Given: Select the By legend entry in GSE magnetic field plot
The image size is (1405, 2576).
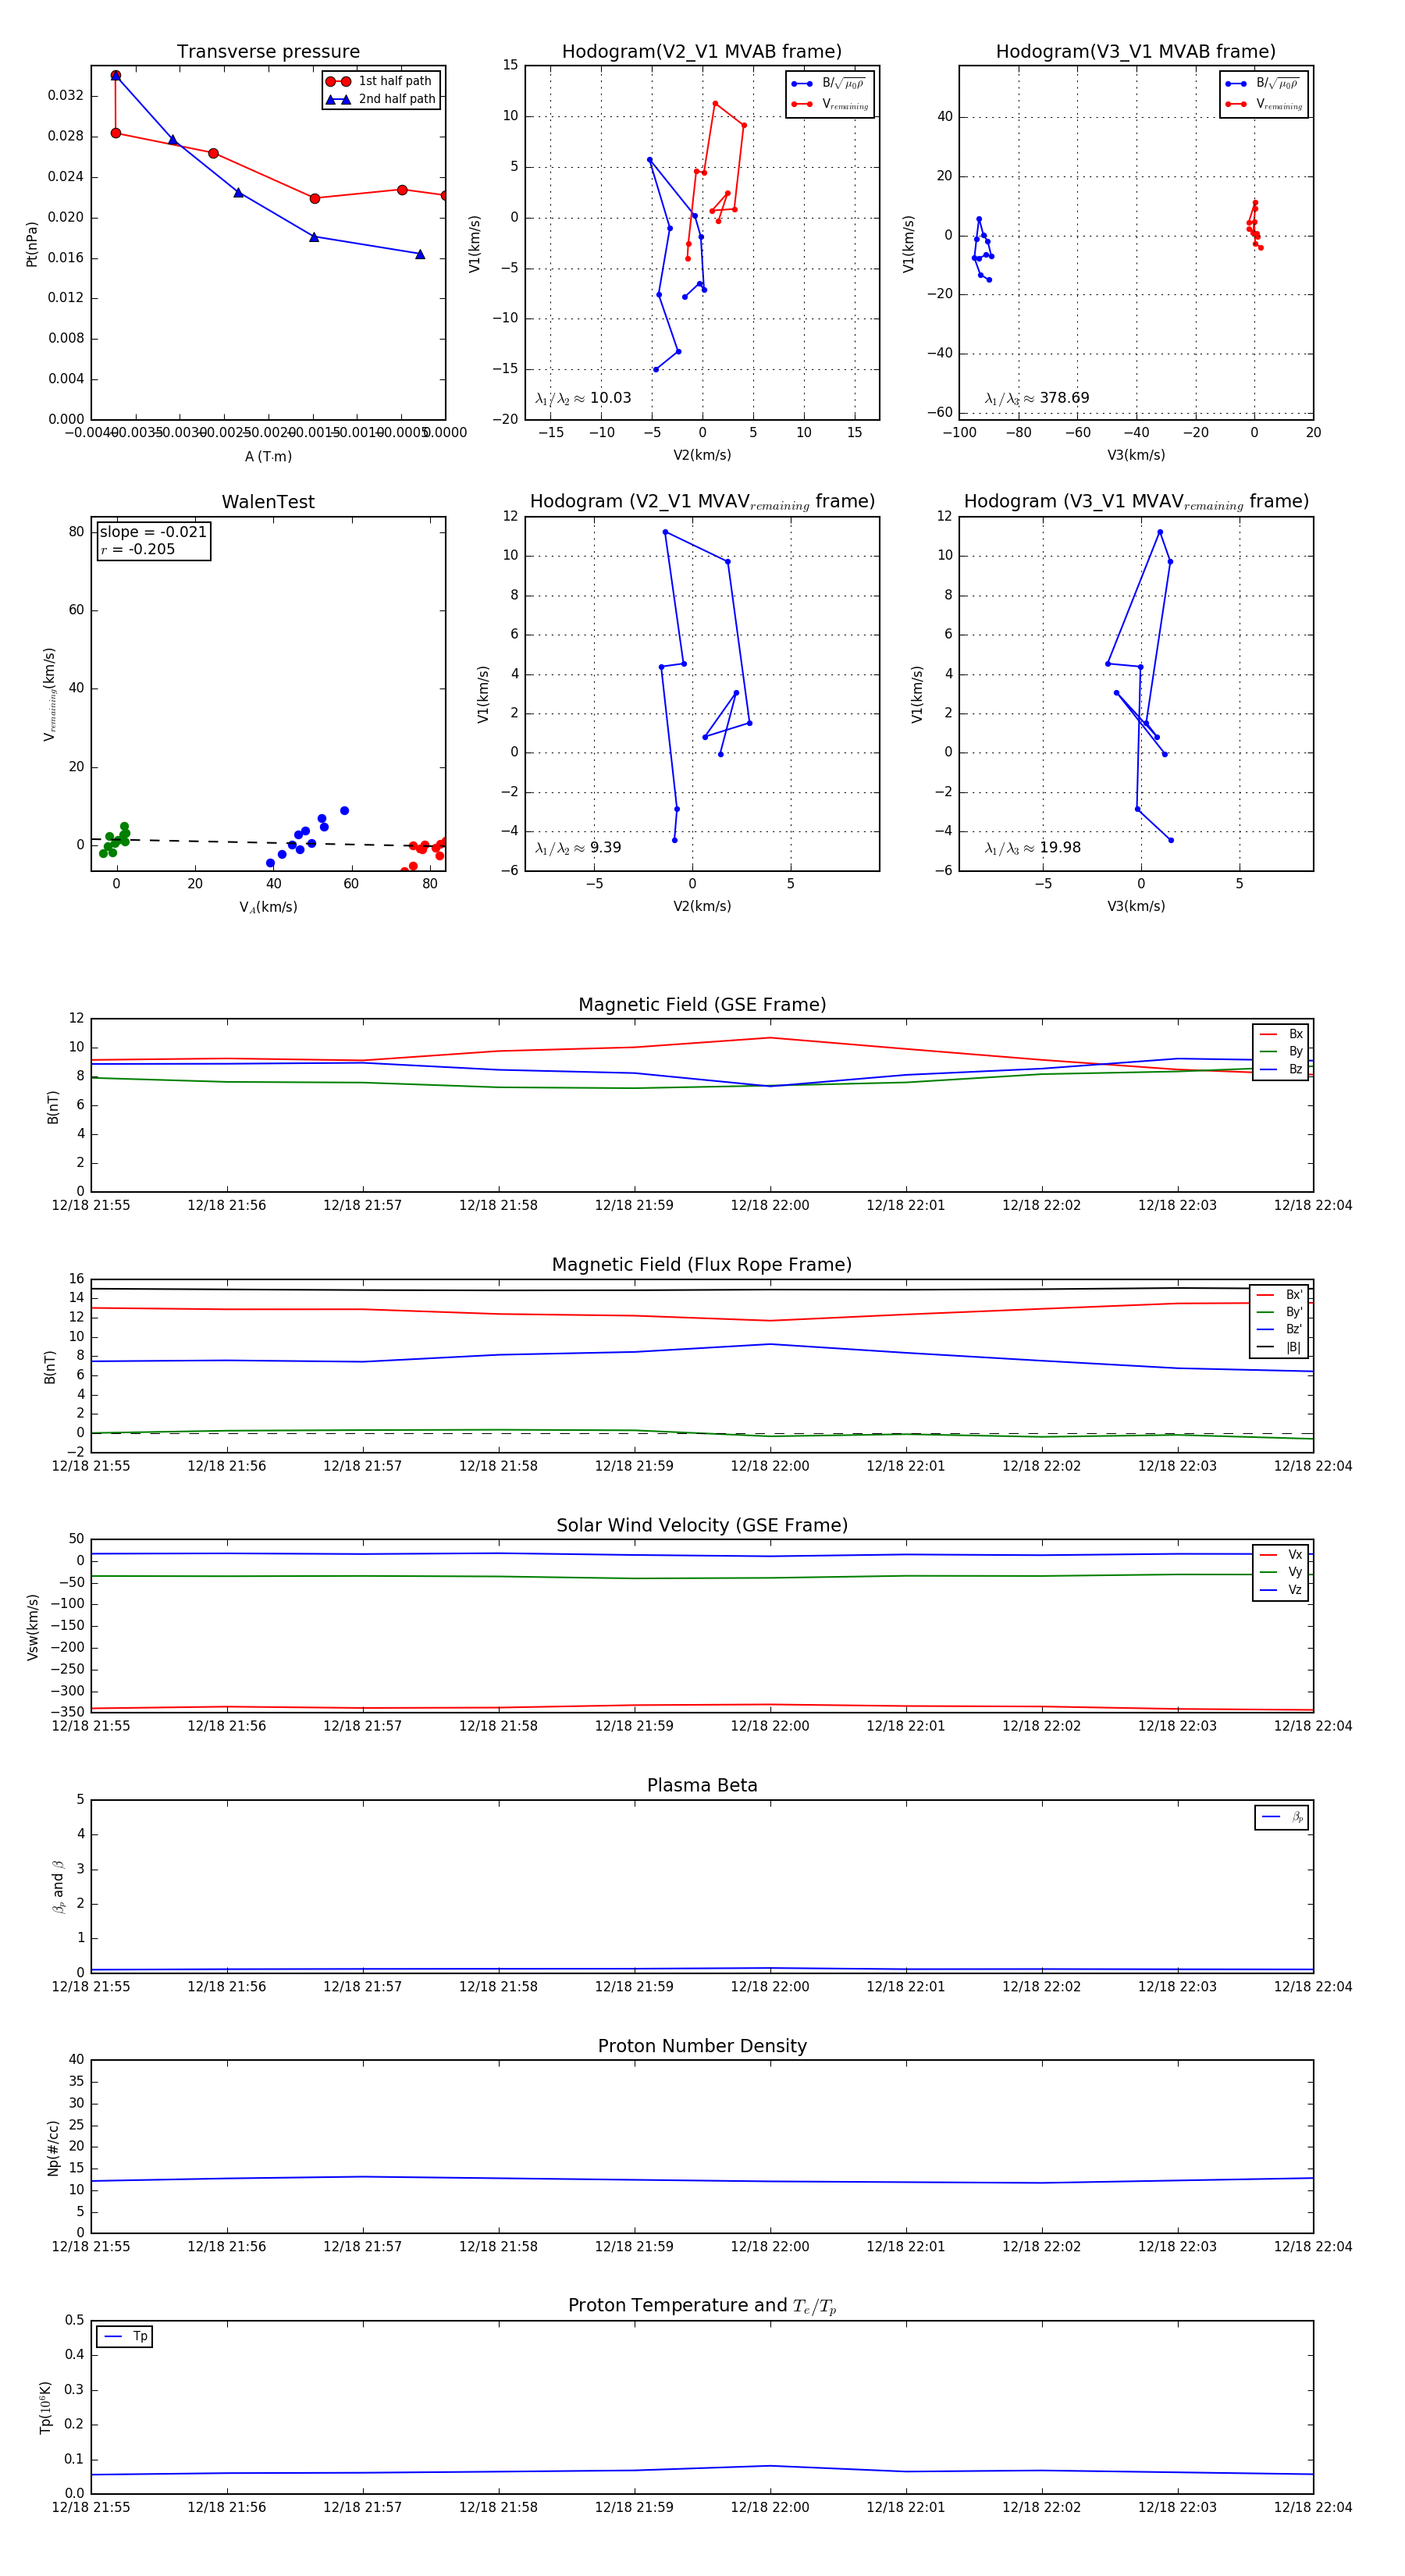Looking at the screenshot, I should point(1281,1051).
